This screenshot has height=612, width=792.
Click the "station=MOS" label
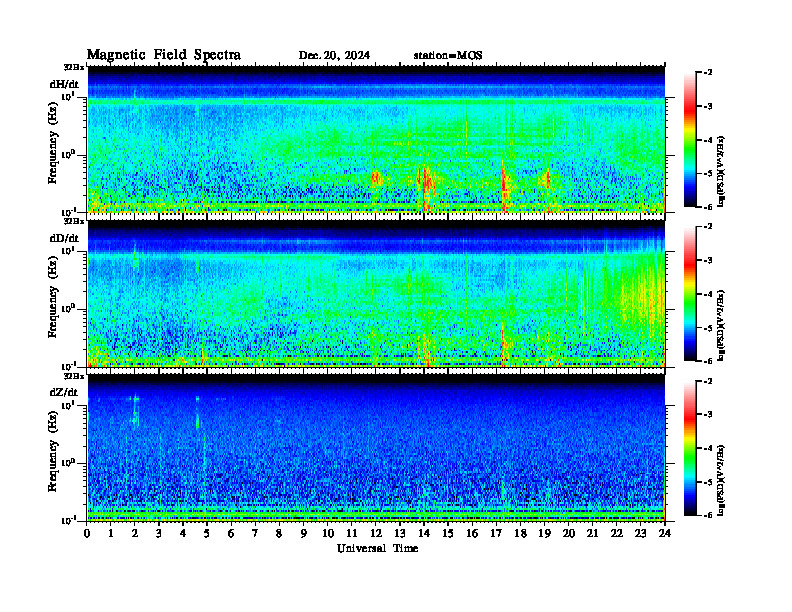pyautogui.click(x=448, y=55)
